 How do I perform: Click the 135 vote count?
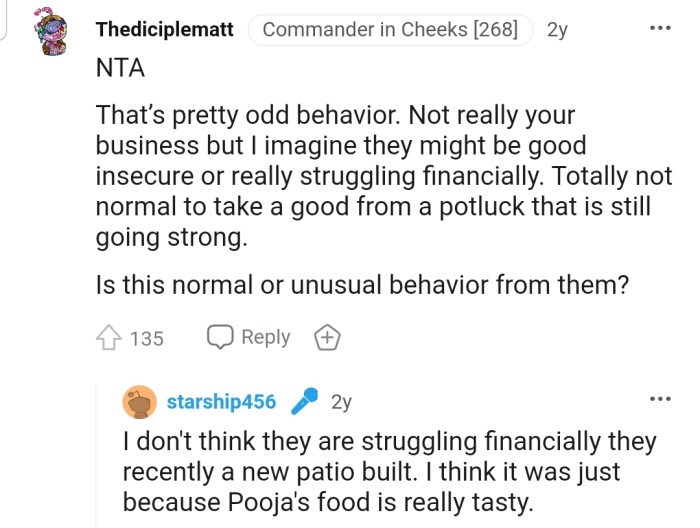click(x=146, y=338)
